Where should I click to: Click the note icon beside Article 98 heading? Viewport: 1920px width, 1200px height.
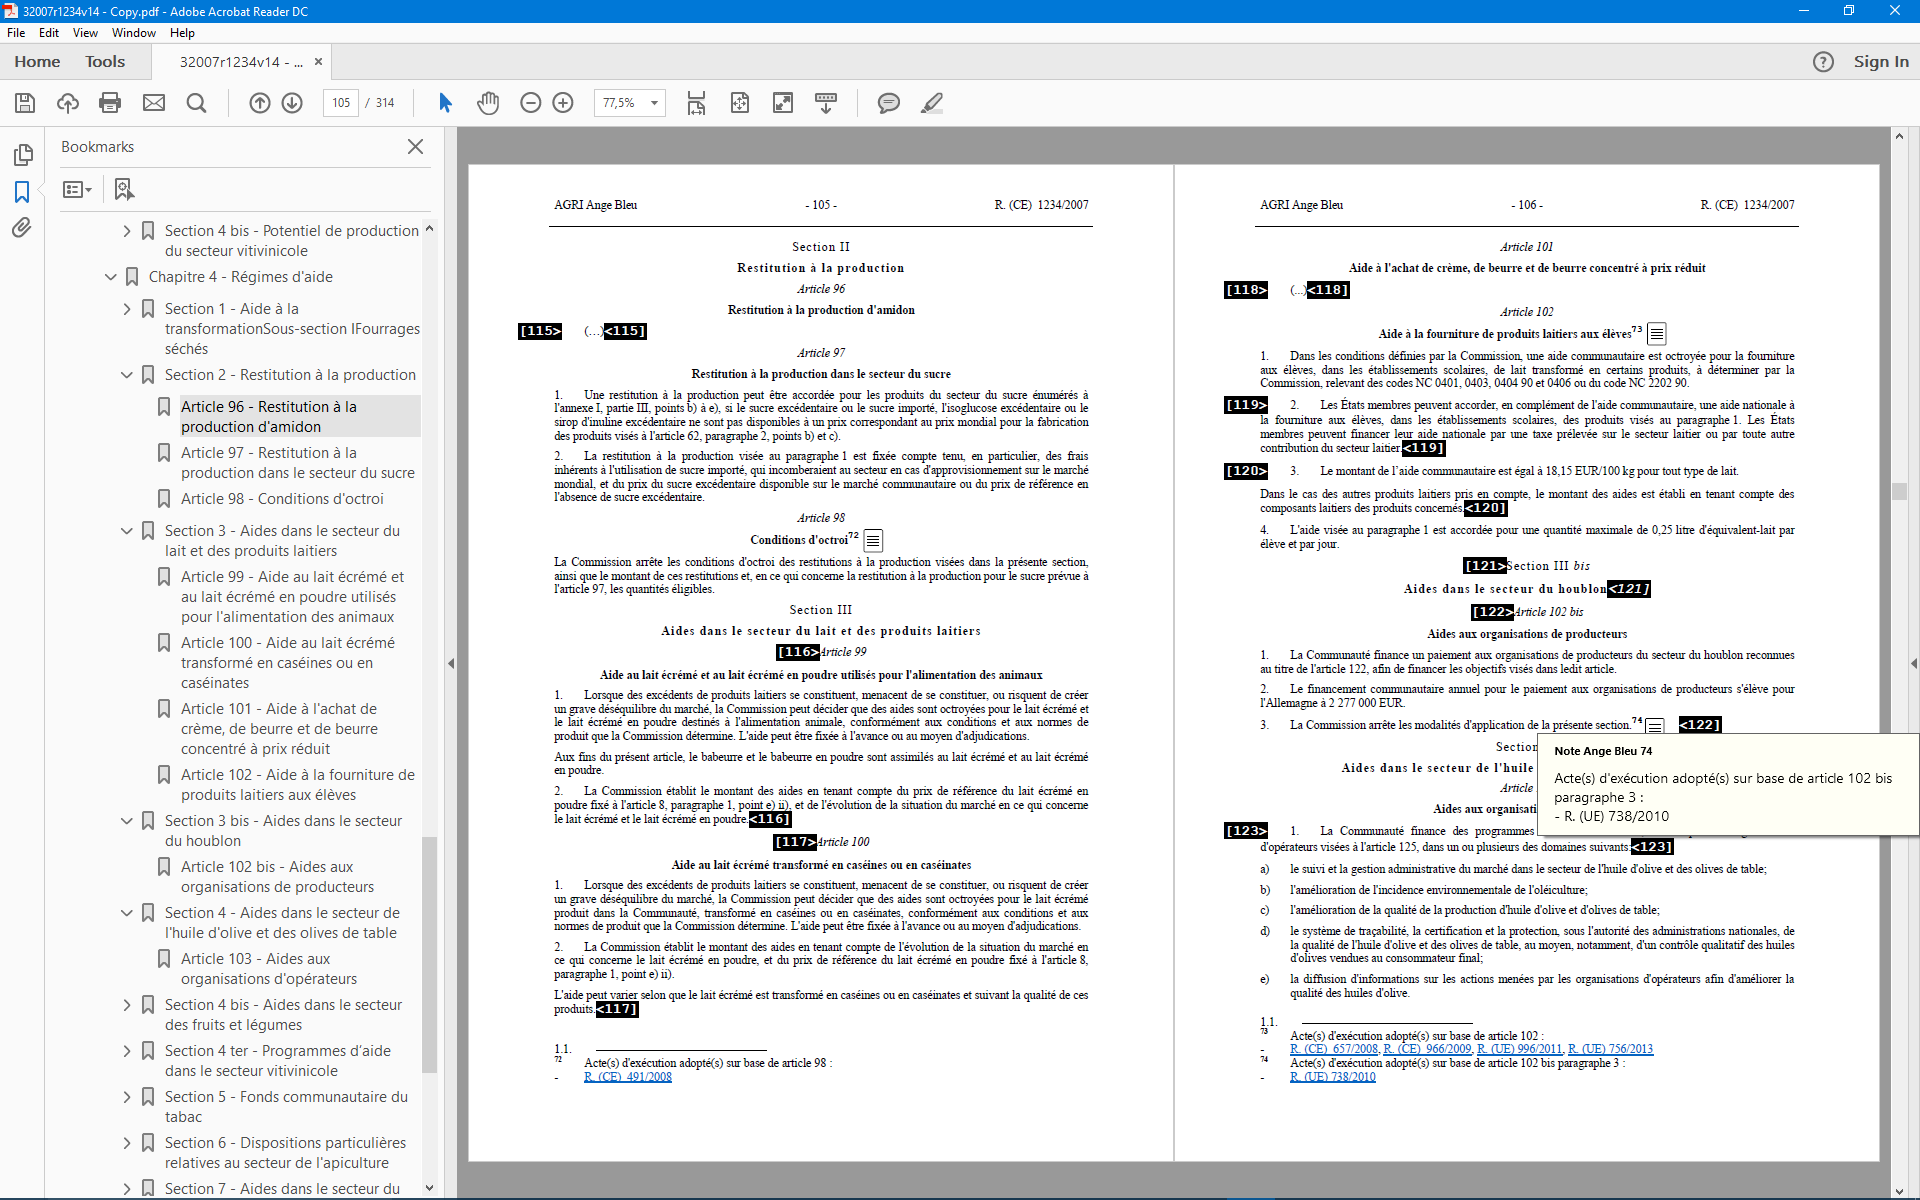pyautogui.click(x=873, y=541)
